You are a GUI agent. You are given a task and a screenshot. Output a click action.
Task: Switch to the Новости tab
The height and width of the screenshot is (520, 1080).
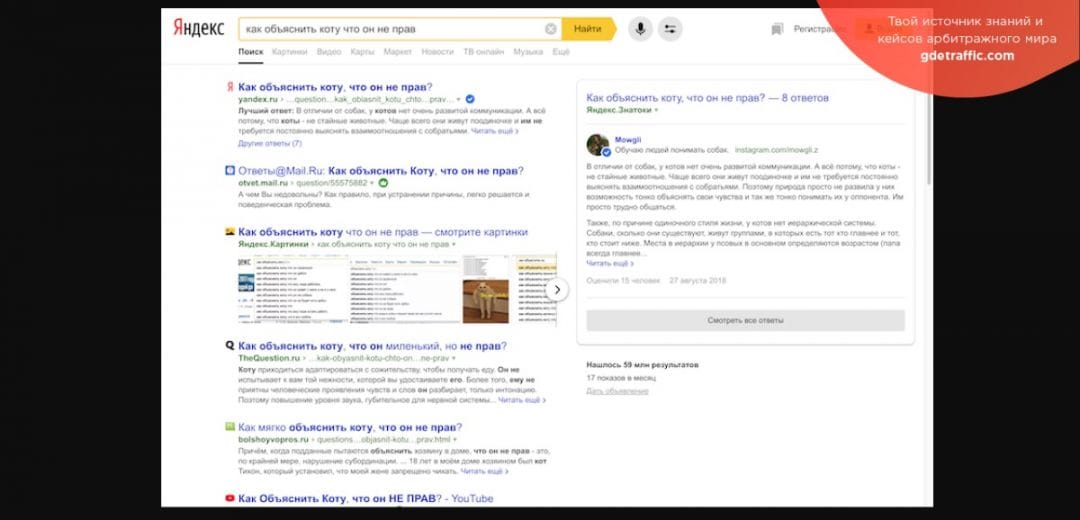click(x=437, y=52)
